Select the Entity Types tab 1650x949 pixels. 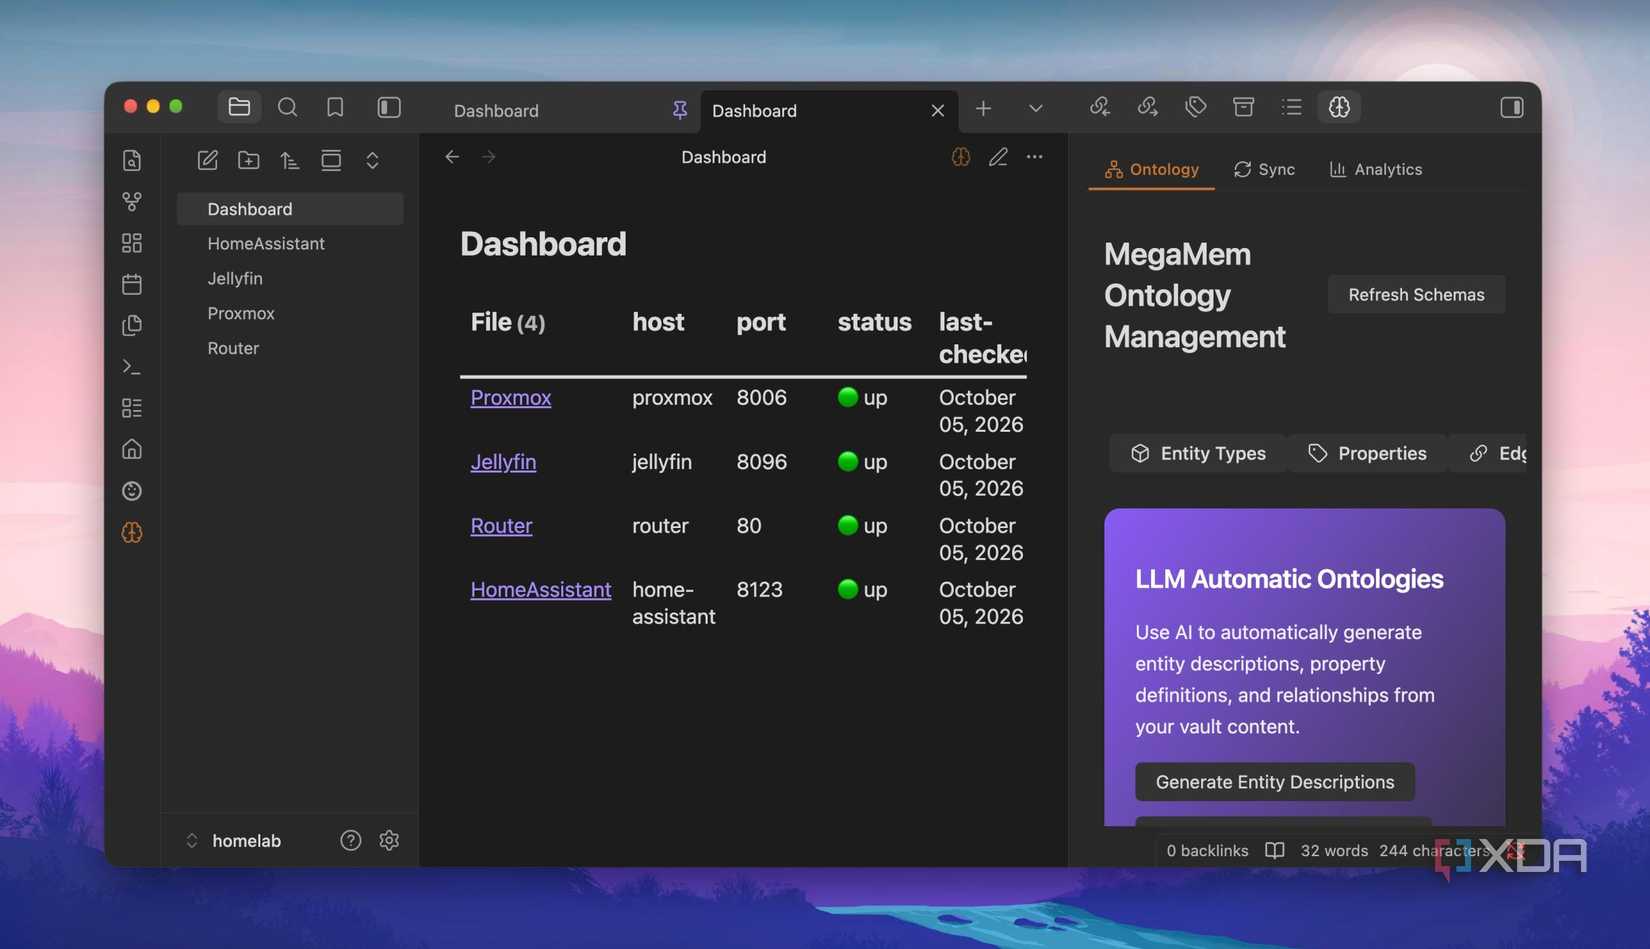tap(1198, 454)
